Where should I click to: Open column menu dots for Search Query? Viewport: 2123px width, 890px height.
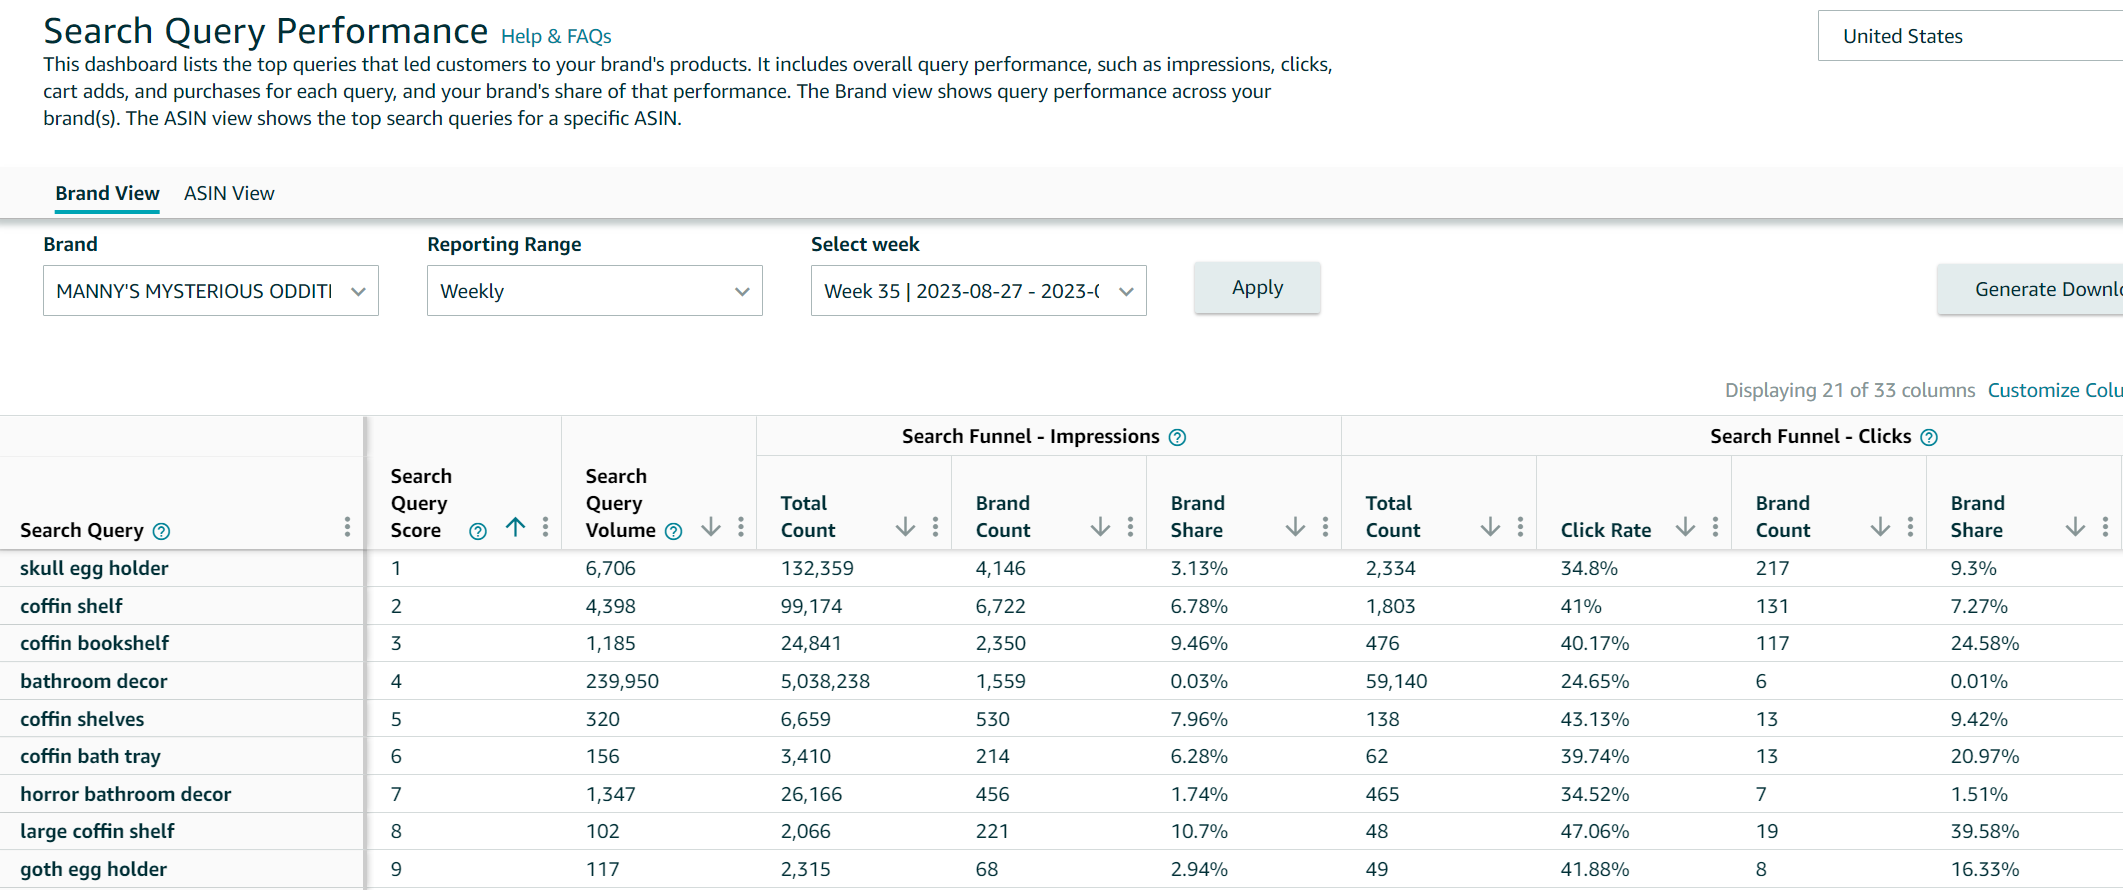click(x=347, y=527)
